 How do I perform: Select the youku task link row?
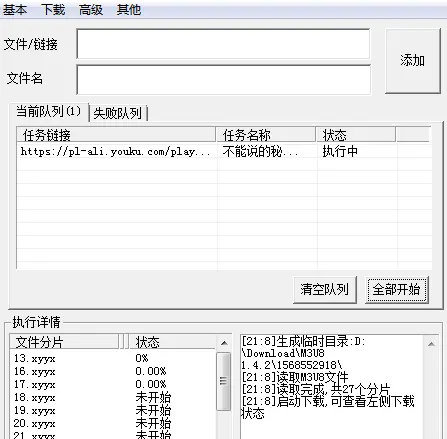(x=224, y=152)
